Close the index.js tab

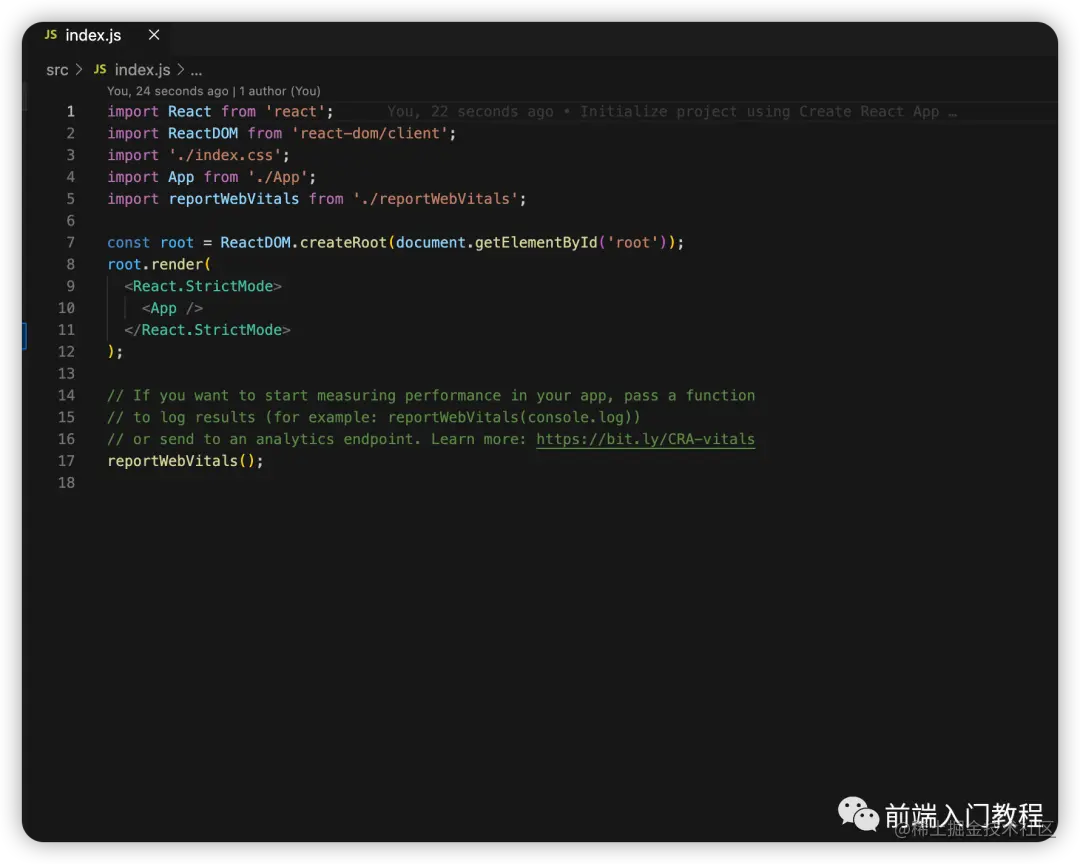154,35
